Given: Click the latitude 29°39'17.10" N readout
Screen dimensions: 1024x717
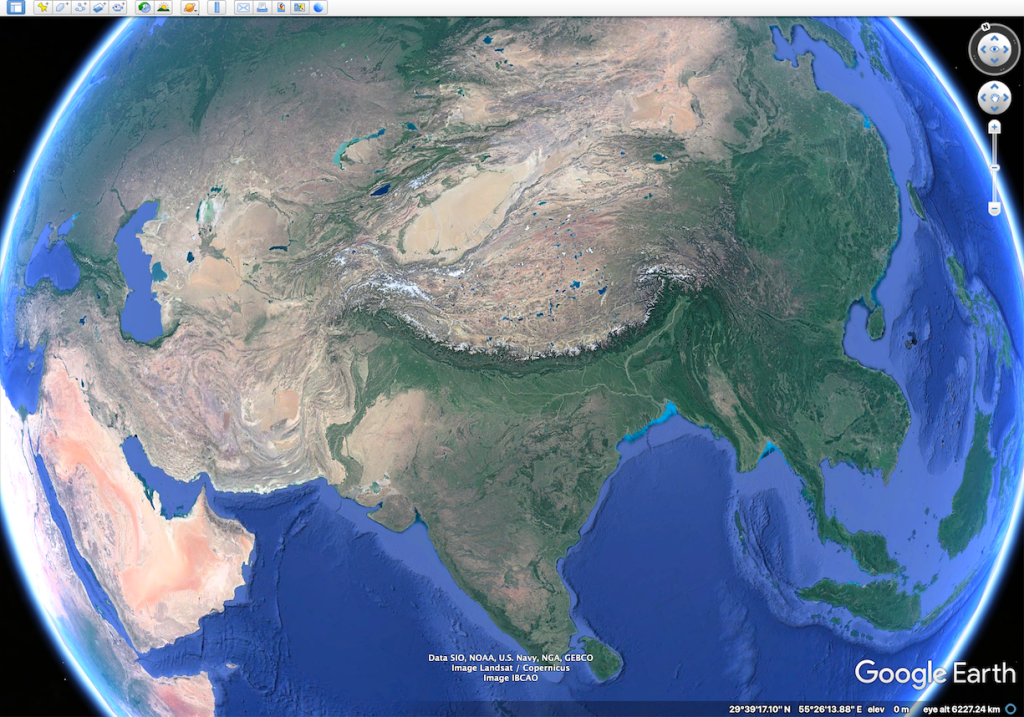Looking at the screenshot, I should tap(760, 709).
